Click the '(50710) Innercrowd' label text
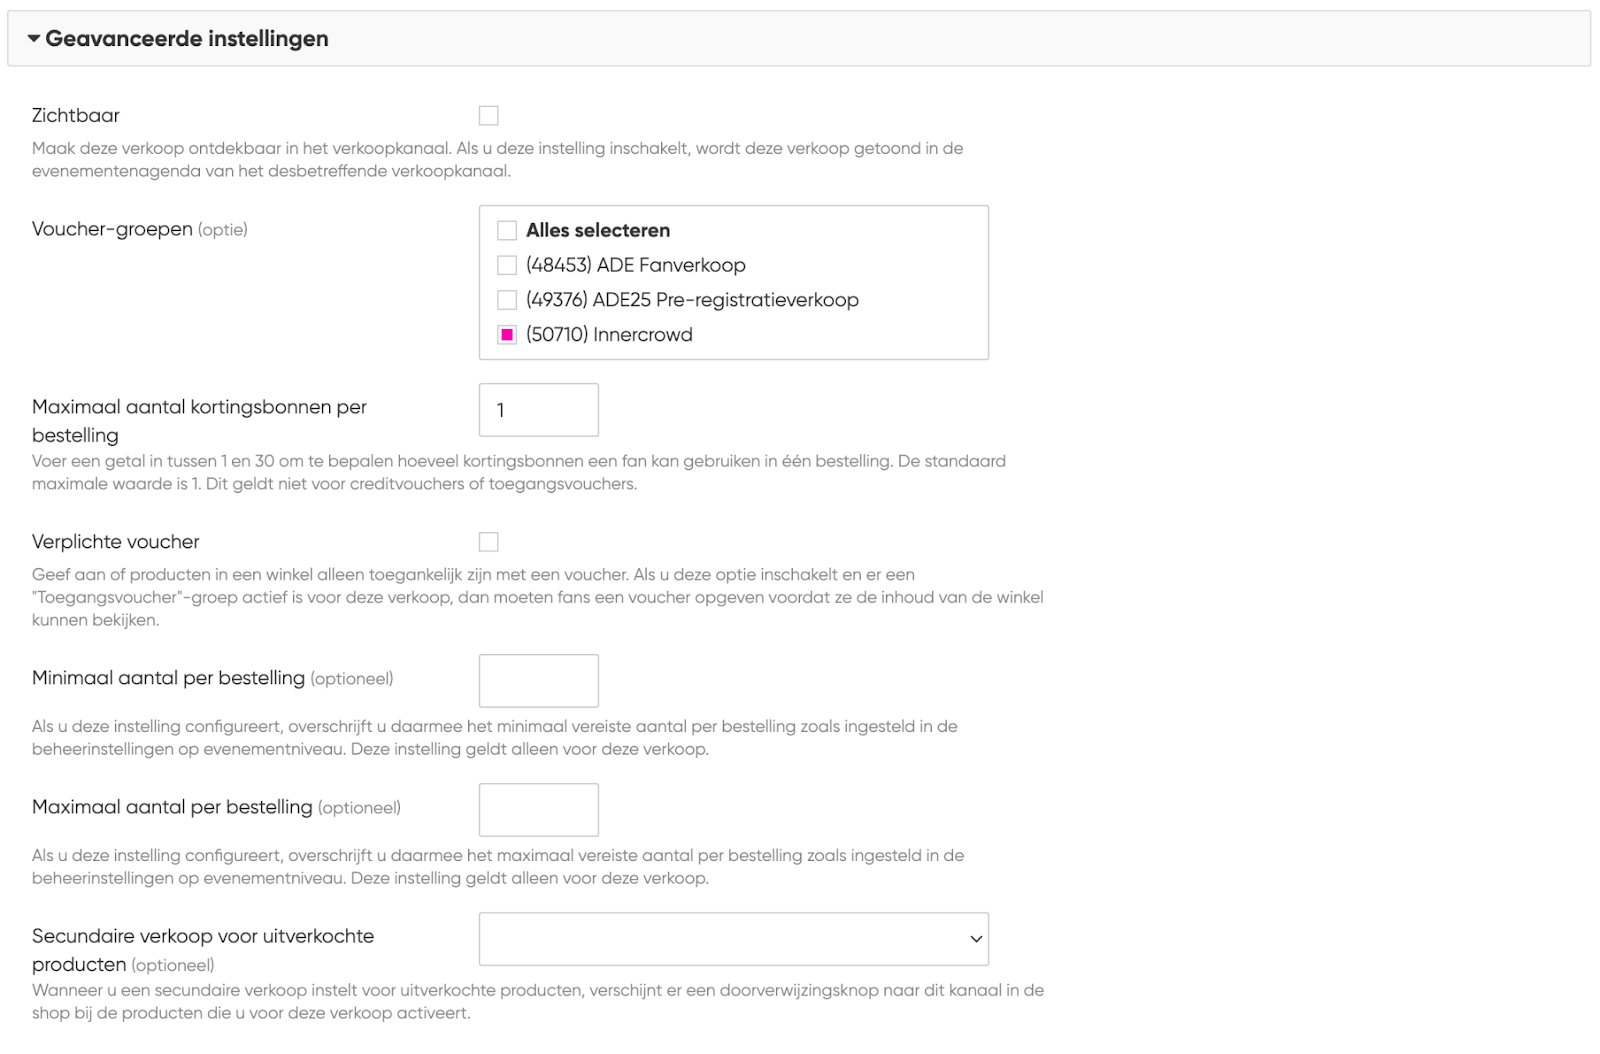Image resolution: width=1600 pixels, height=1054 pixels. pos(609,335)
